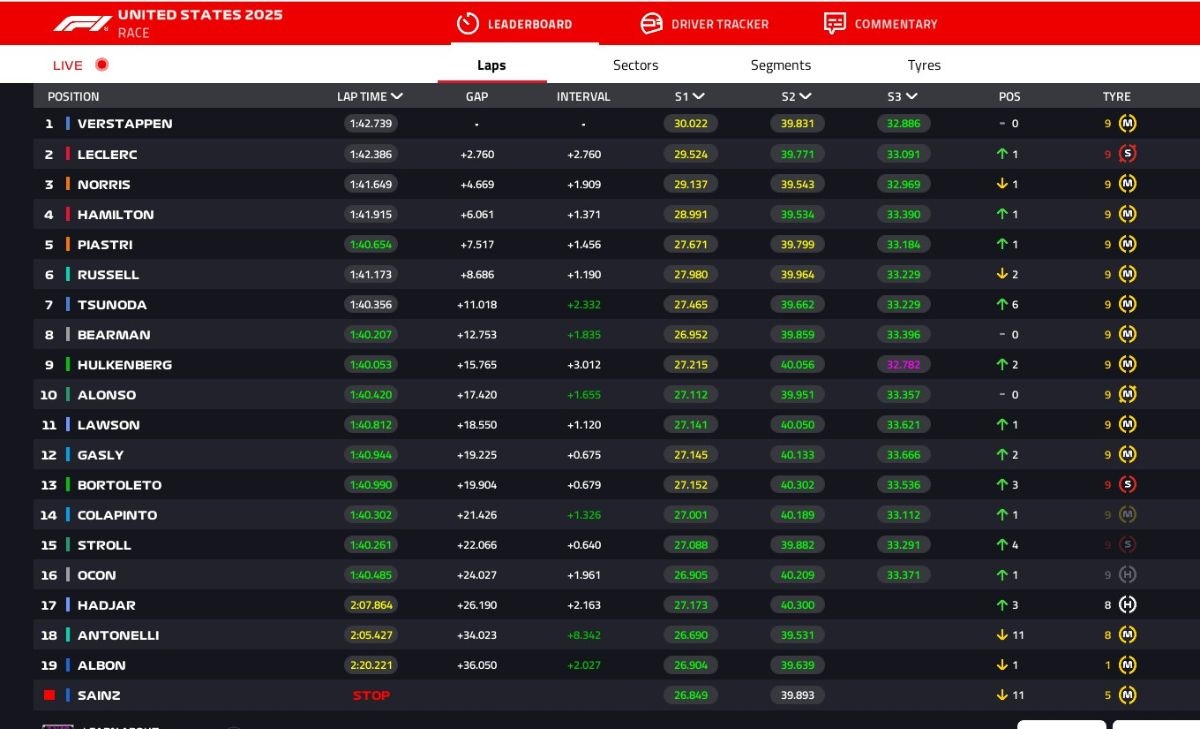The width and height of the screenshot is (1200, 729).
Task: Expand the S1 column dropdown arrow
Action: click(x=698, y=97)
